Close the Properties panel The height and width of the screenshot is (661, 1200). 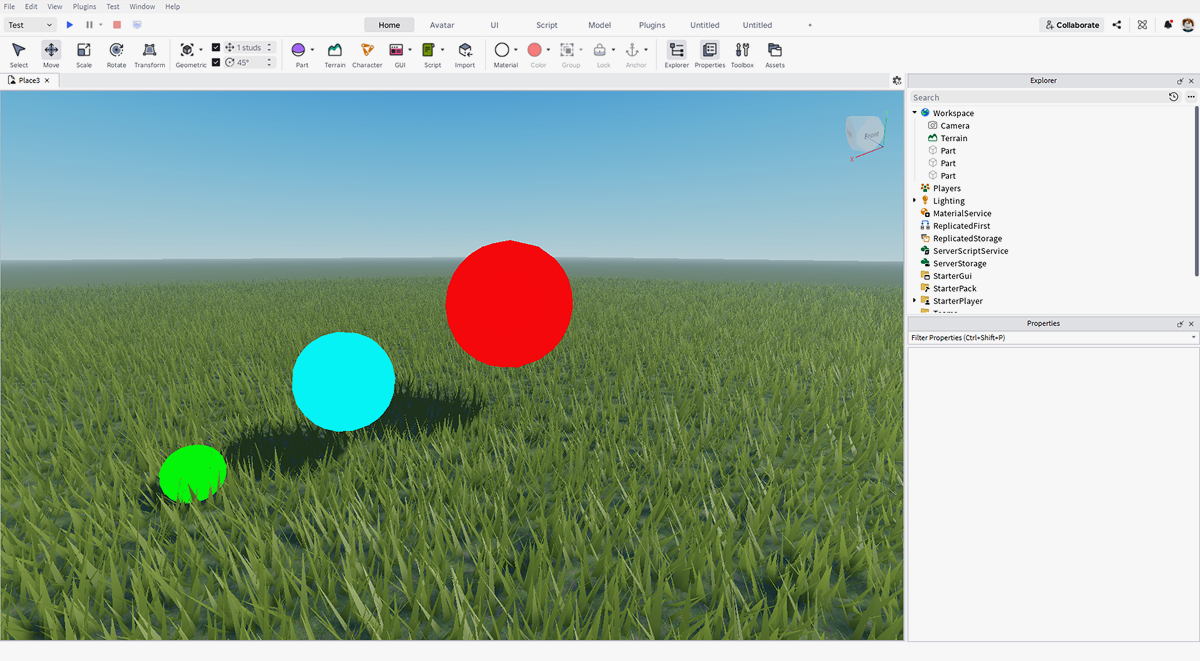tap(1191, 324)
